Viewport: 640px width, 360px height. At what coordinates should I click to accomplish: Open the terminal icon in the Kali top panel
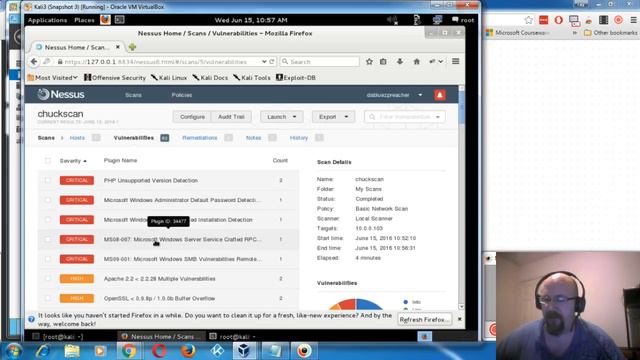click(x=120, y=20)
